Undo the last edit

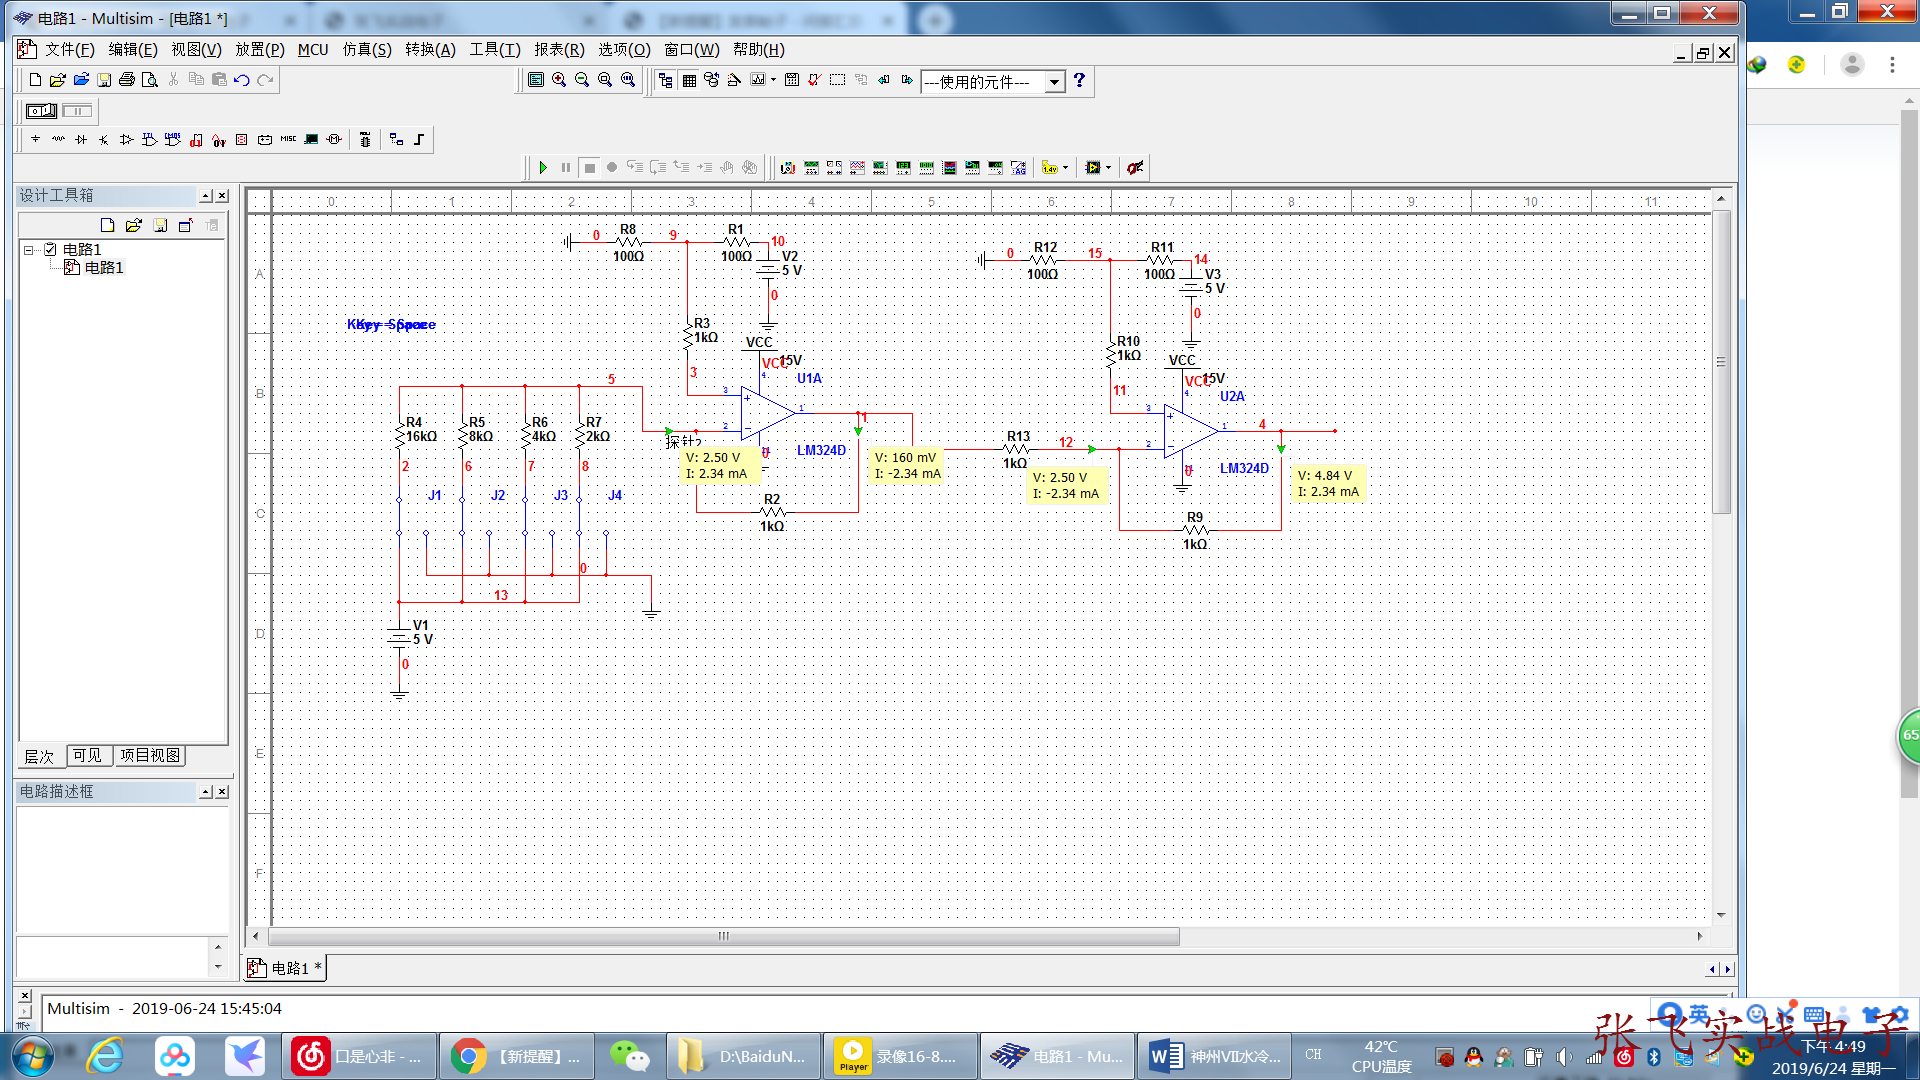click(x=242, y=80)
